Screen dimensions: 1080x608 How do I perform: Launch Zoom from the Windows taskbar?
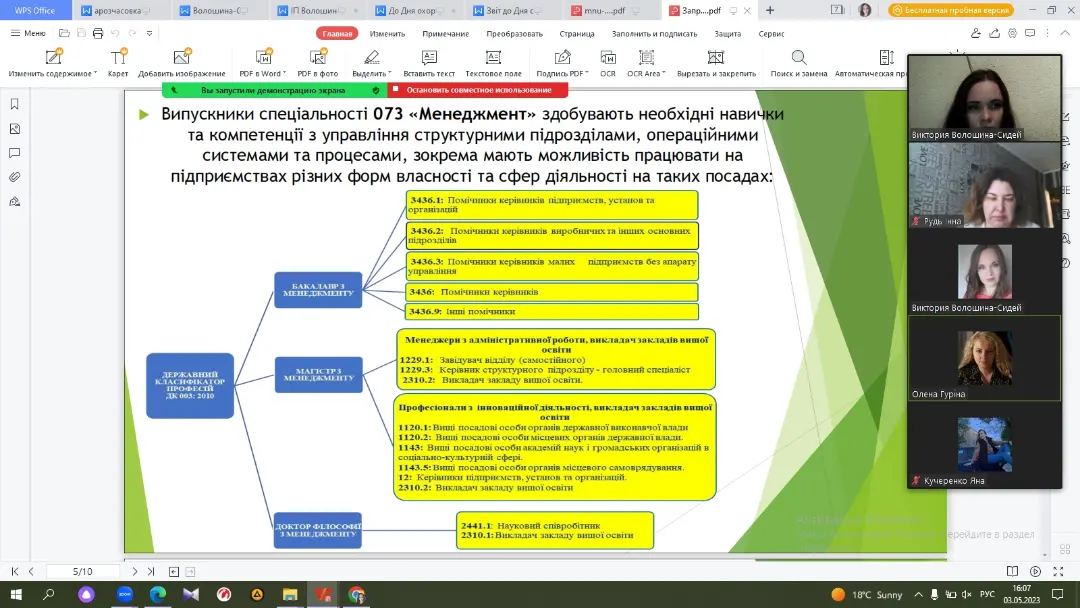125,594
